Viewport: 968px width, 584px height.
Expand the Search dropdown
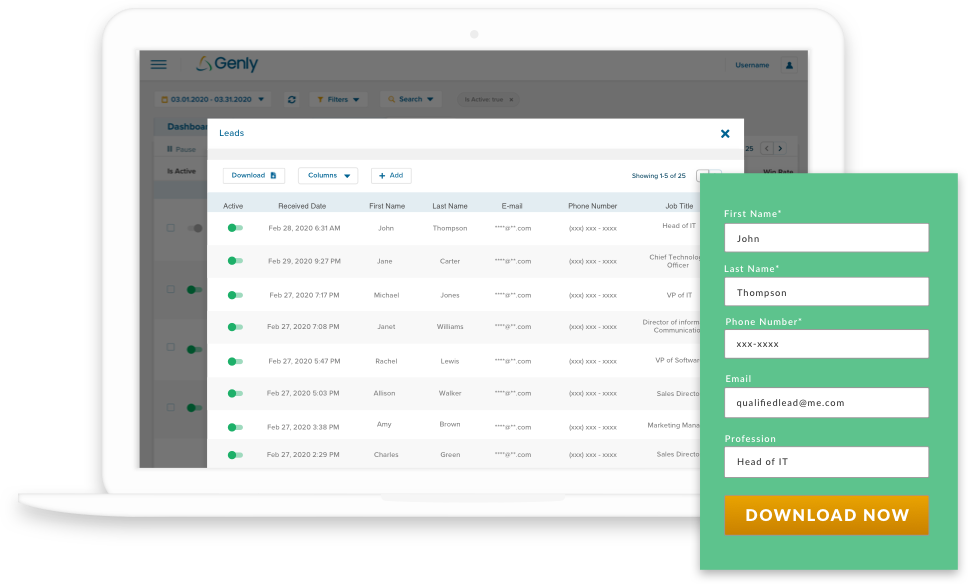pyautogui.click(x=411, y=100)
